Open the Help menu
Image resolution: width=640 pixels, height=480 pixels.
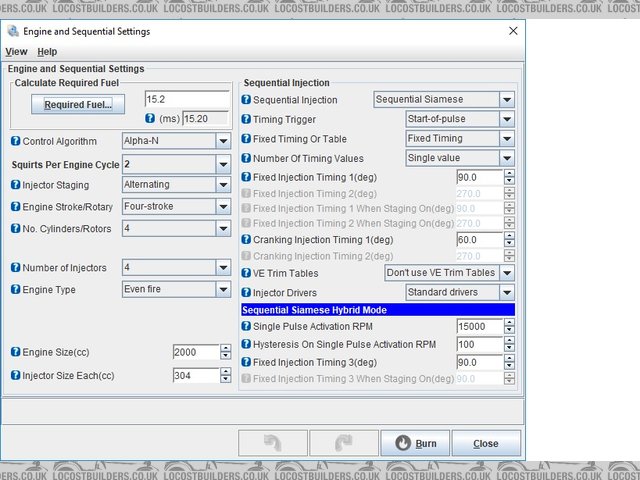tap(47, 51)
